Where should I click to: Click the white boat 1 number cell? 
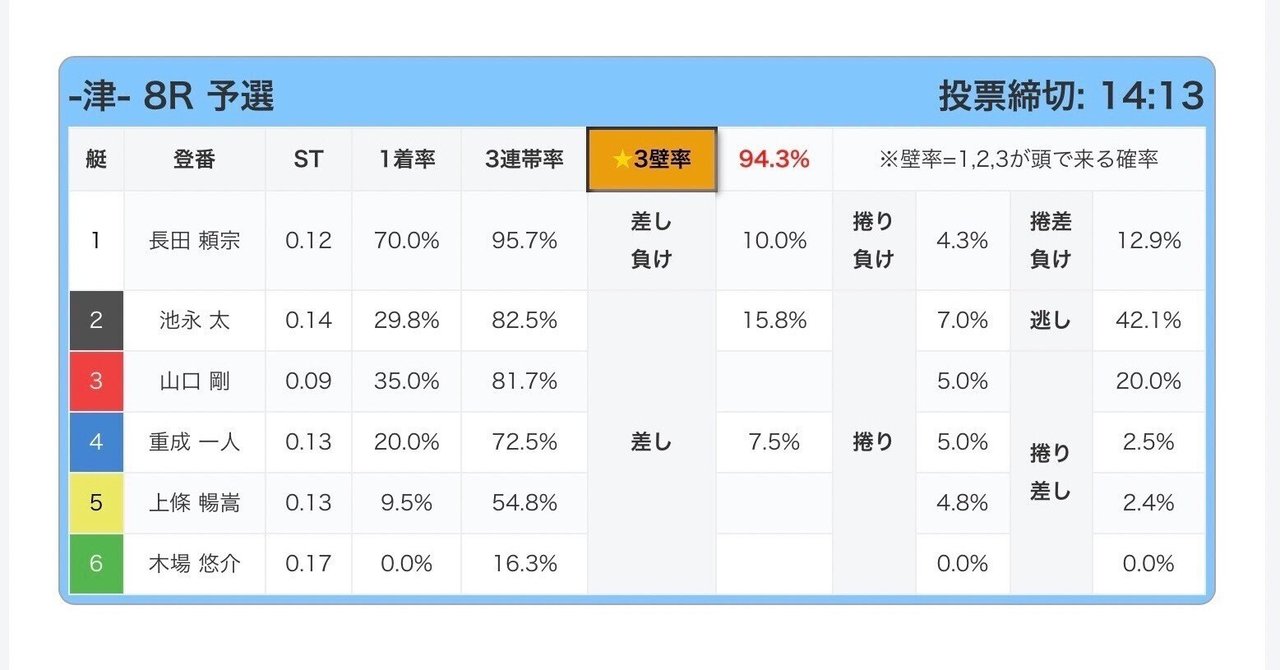[x=96, y=240]
